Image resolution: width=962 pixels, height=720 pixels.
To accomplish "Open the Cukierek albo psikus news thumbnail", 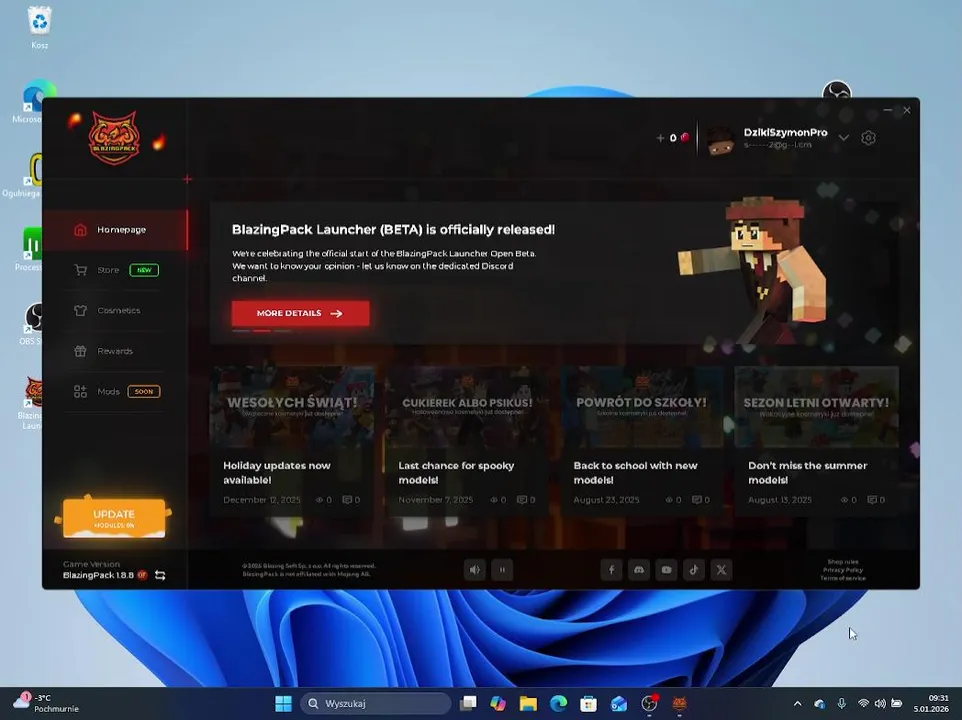I will click(467, 407).
